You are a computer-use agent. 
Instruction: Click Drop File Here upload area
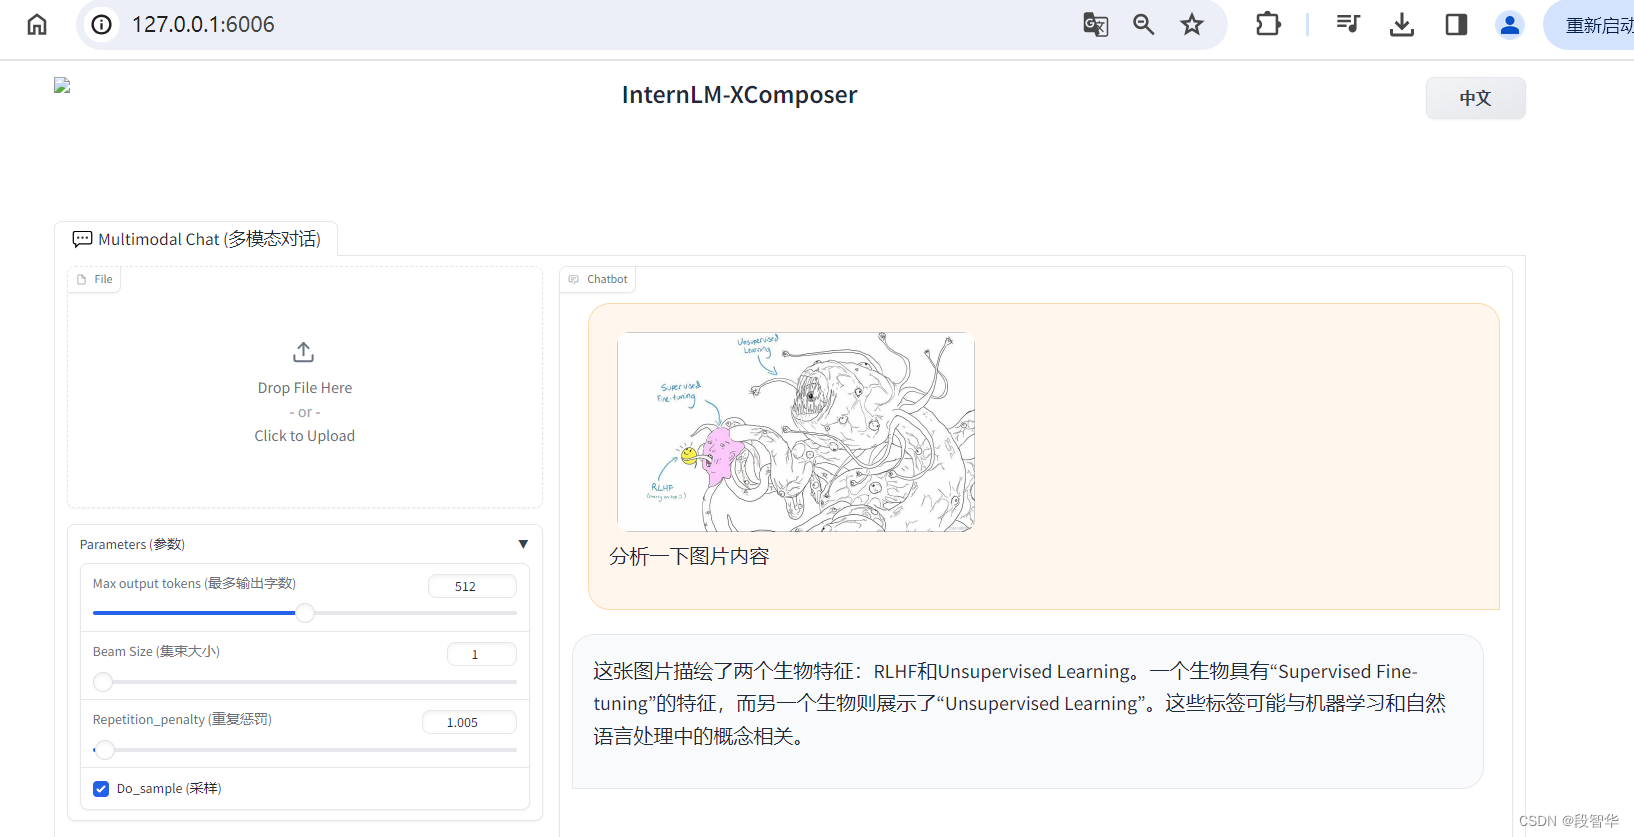[x=305, y=388]
